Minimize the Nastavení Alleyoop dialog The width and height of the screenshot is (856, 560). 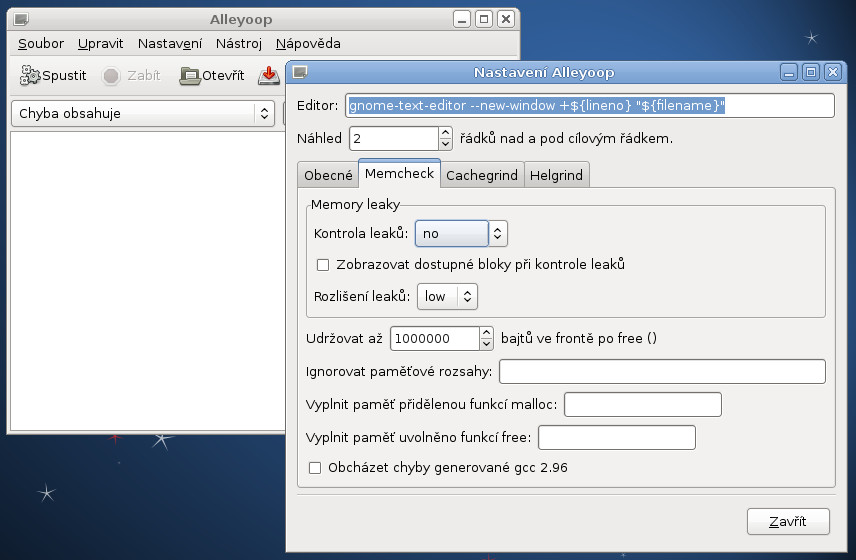[x=789, y=72]
